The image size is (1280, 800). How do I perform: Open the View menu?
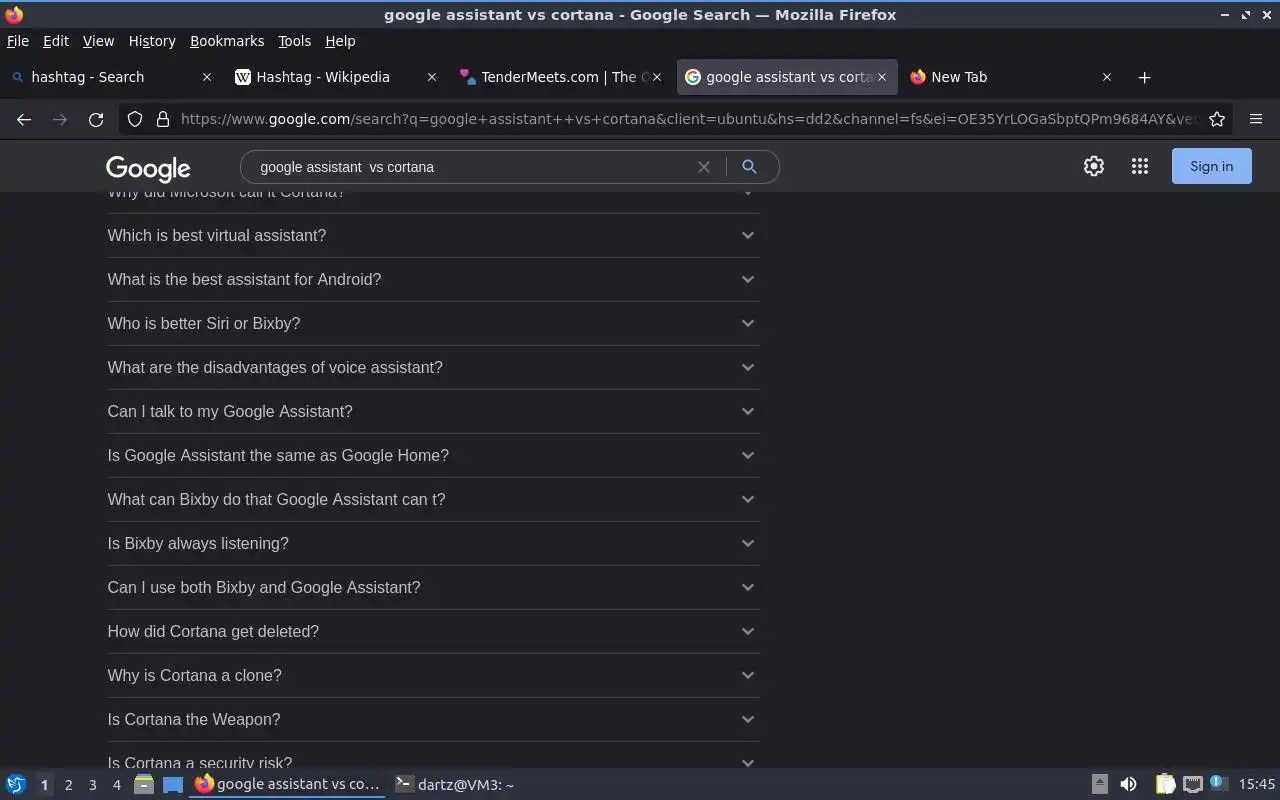click(x=98, y=41)
